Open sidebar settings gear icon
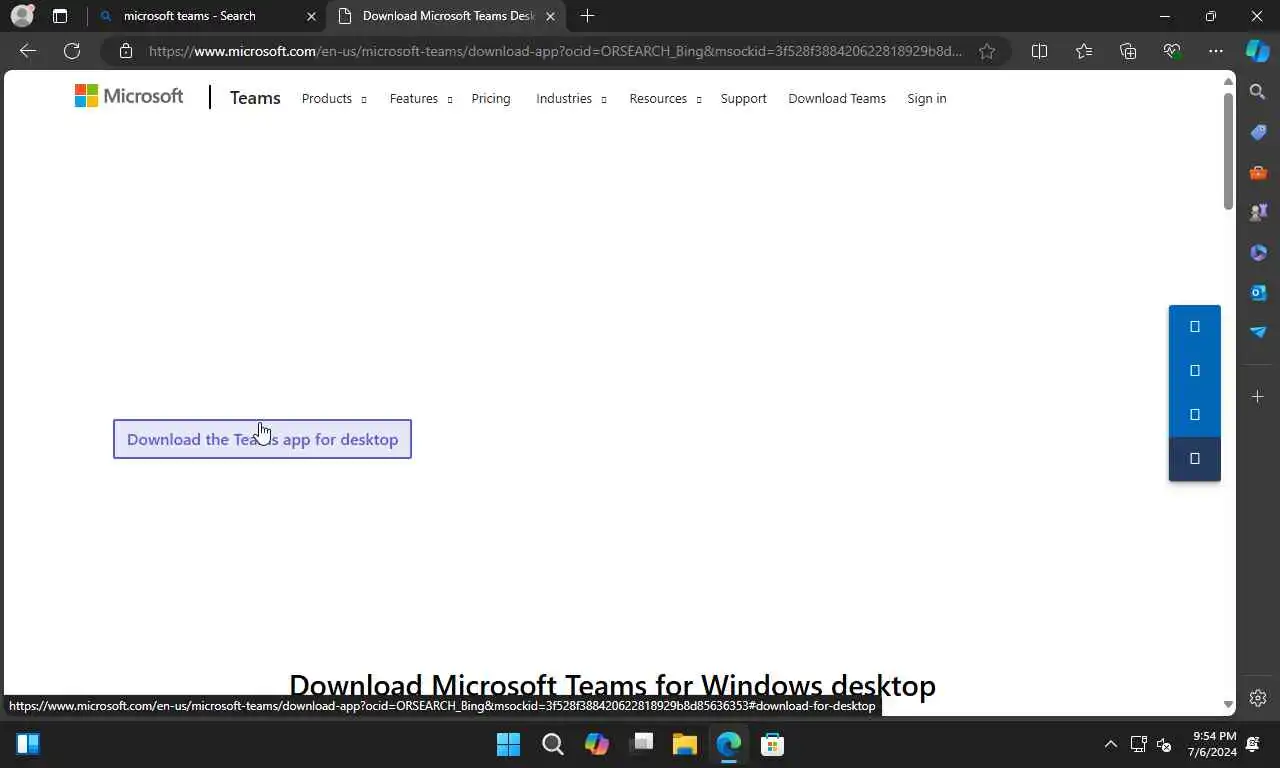This screenshot has width=1280, height=768. point(1258,698)
